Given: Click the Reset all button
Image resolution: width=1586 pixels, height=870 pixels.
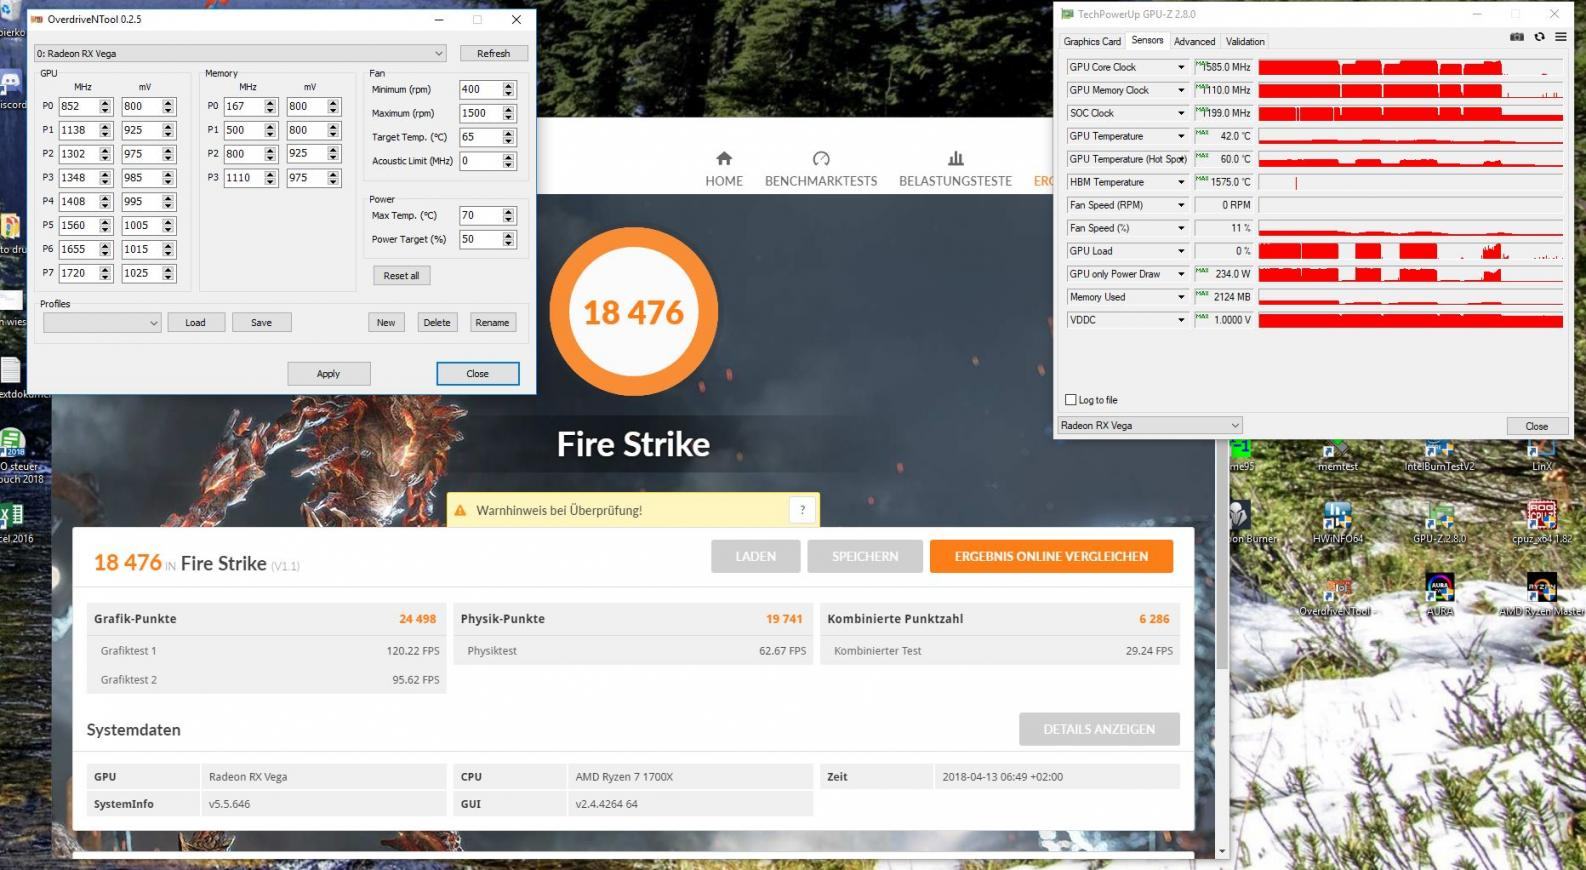Looking at the screenshot, I should coord(401,276).
